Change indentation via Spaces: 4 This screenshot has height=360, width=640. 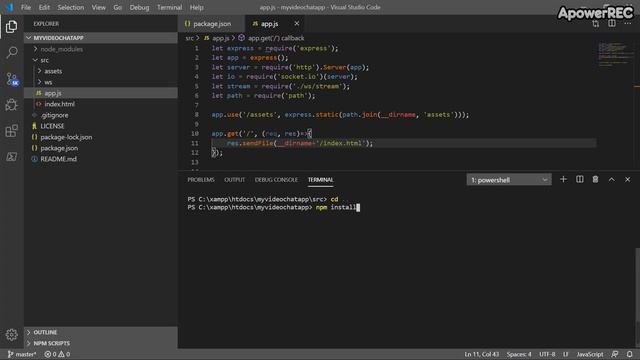pos(519,354)
